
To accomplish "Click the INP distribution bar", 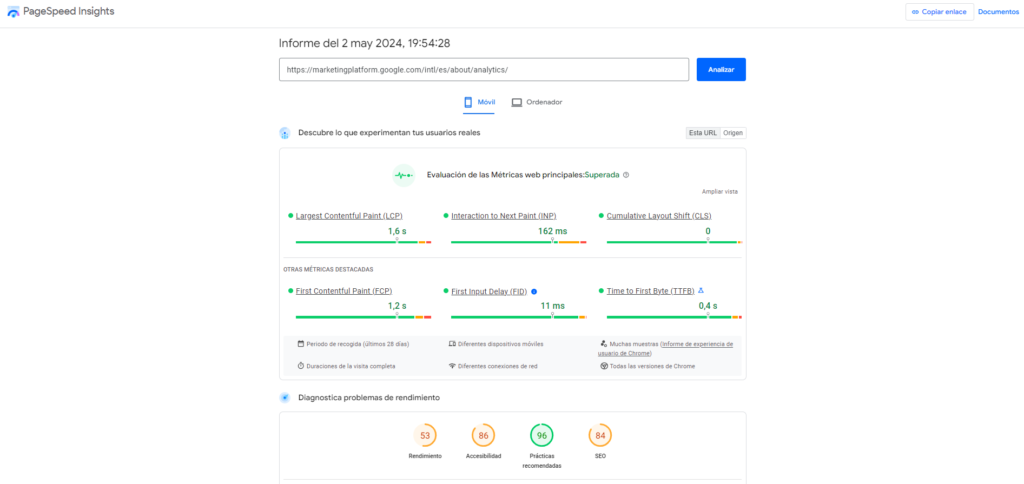I will click(519, 242).
